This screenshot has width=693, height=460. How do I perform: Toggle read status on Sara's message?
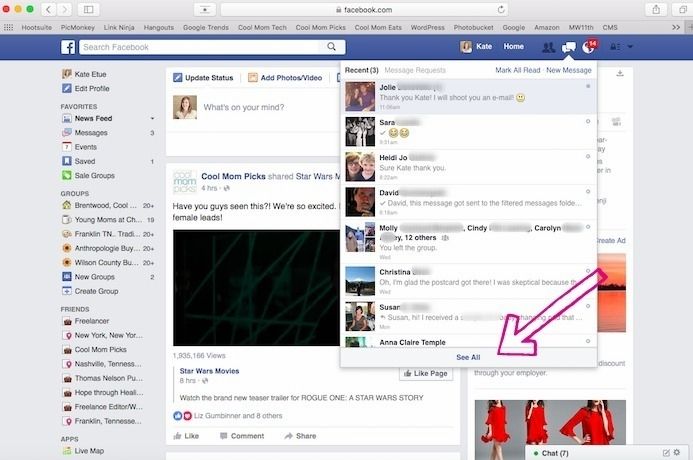(588, 121)
